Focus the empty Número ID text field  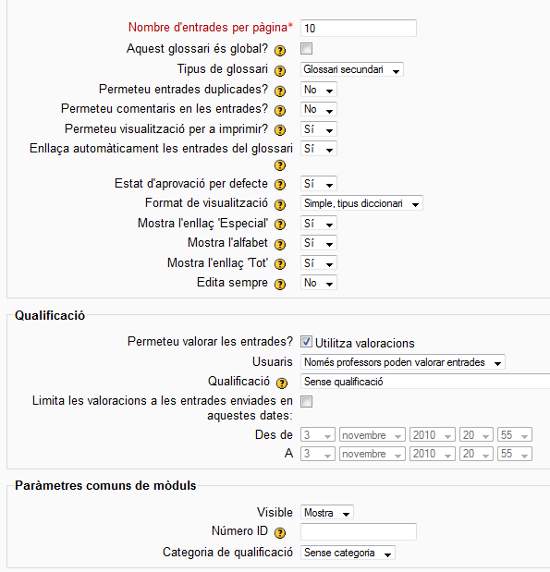(358, 532)
